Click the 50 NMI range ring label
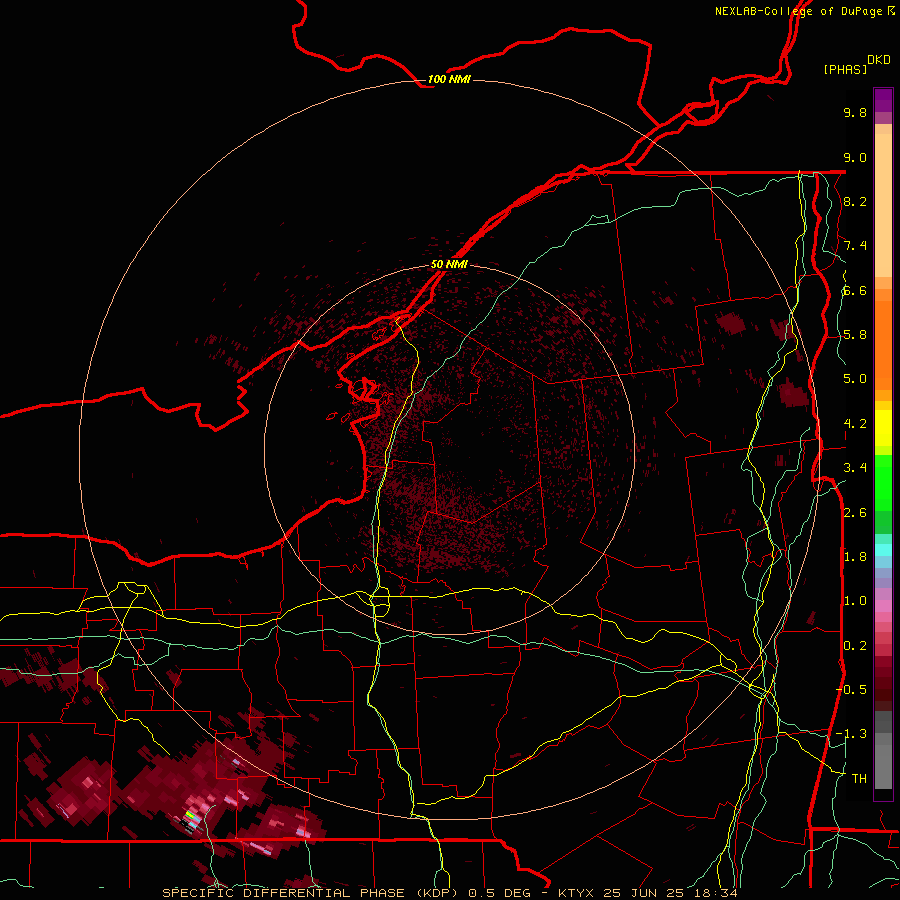 pyautogui.click(x=449, y=264)
